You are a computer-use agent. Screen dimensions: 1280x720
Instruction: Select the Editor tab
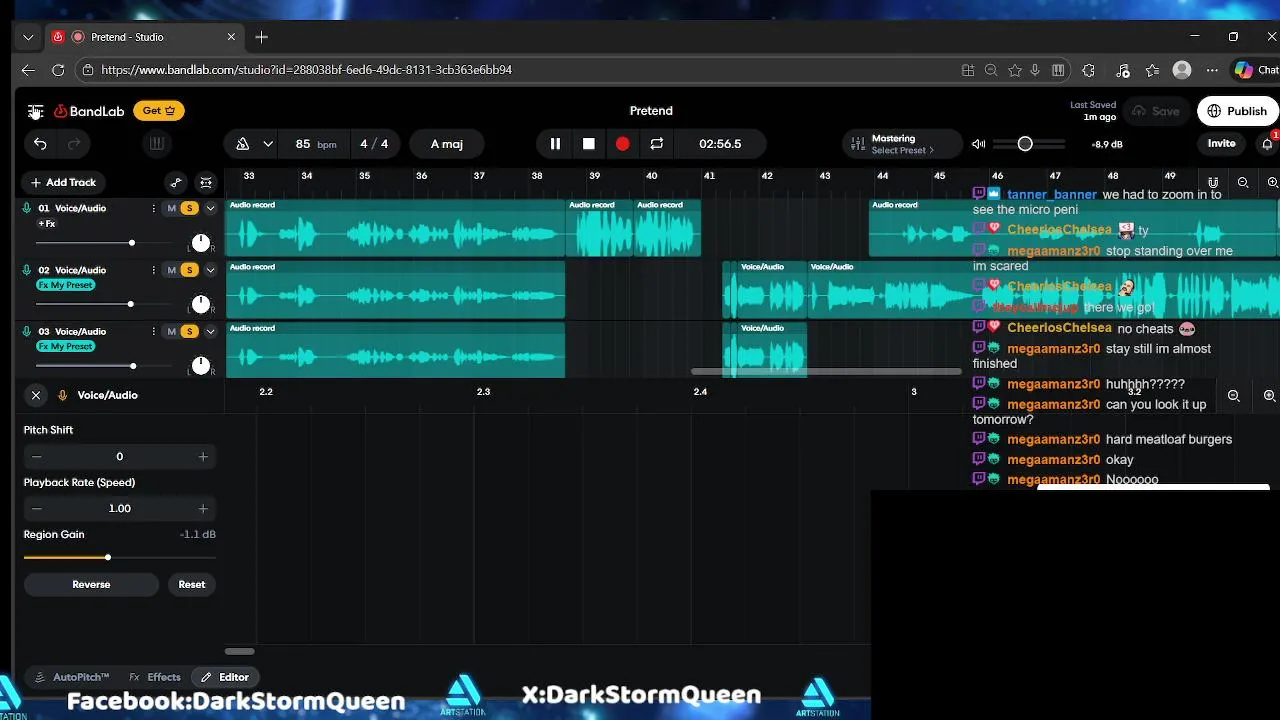click(224, 677)
